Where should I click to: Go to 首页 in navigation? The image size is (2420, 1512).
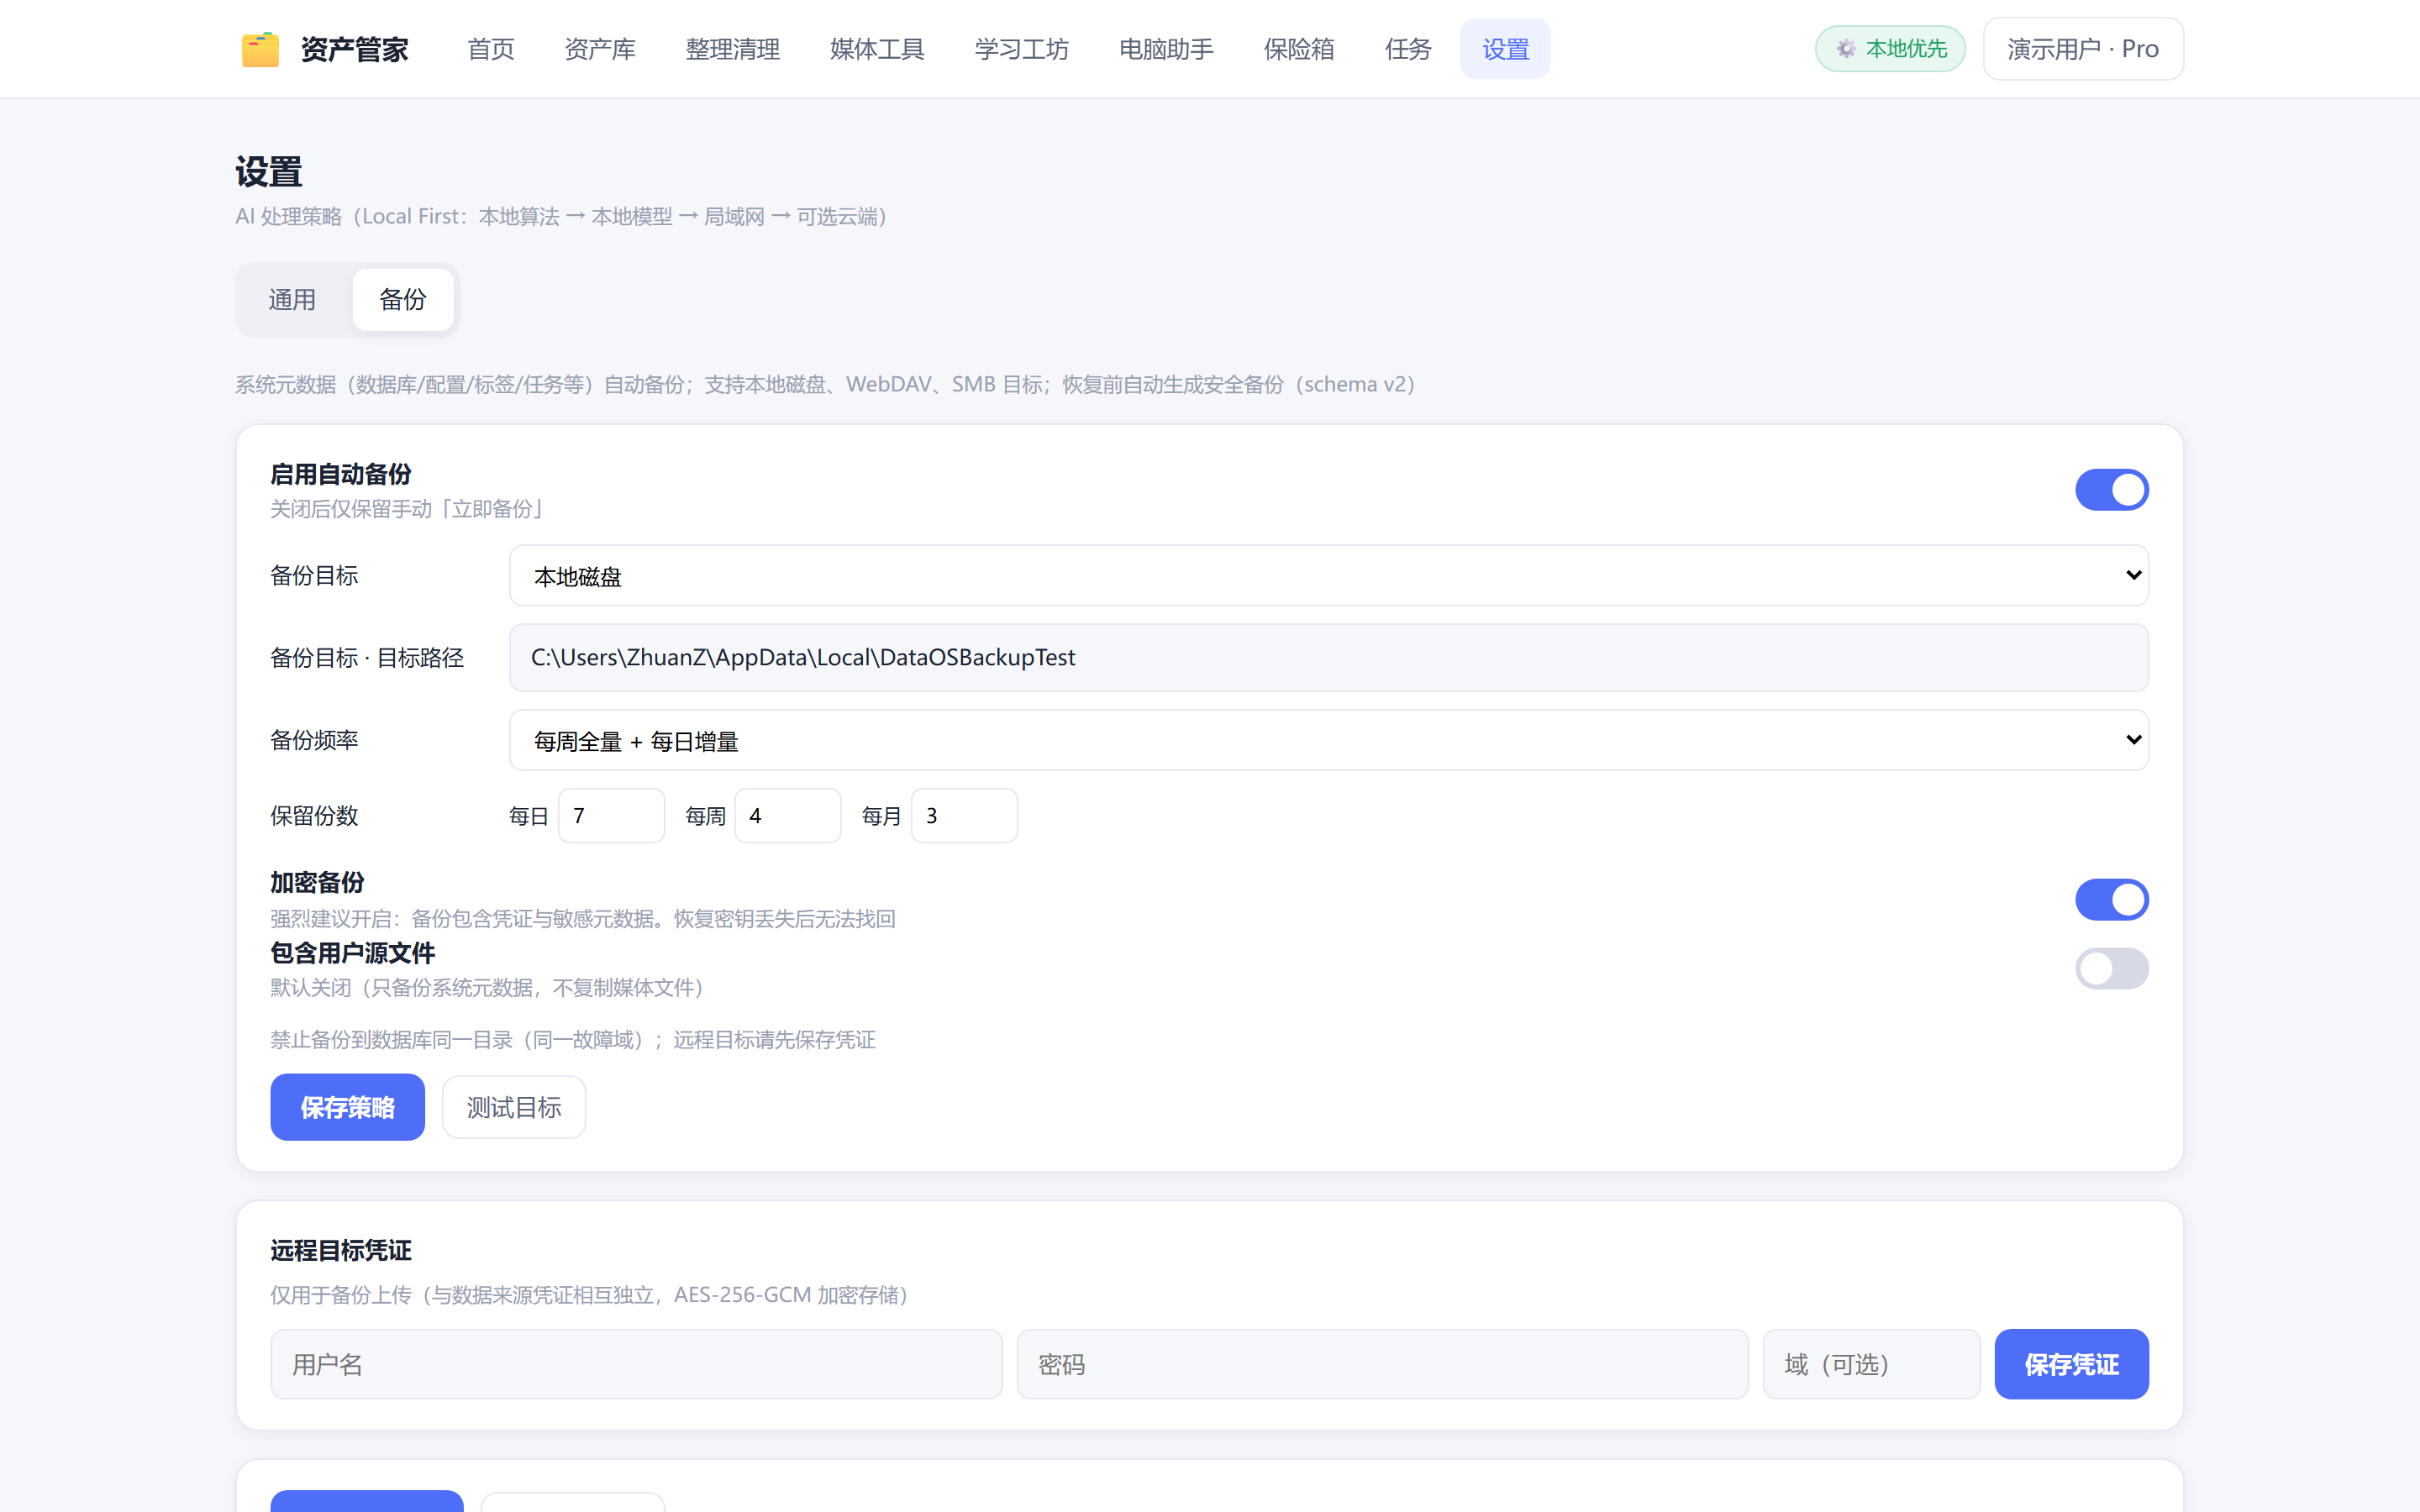click(491, 49)
